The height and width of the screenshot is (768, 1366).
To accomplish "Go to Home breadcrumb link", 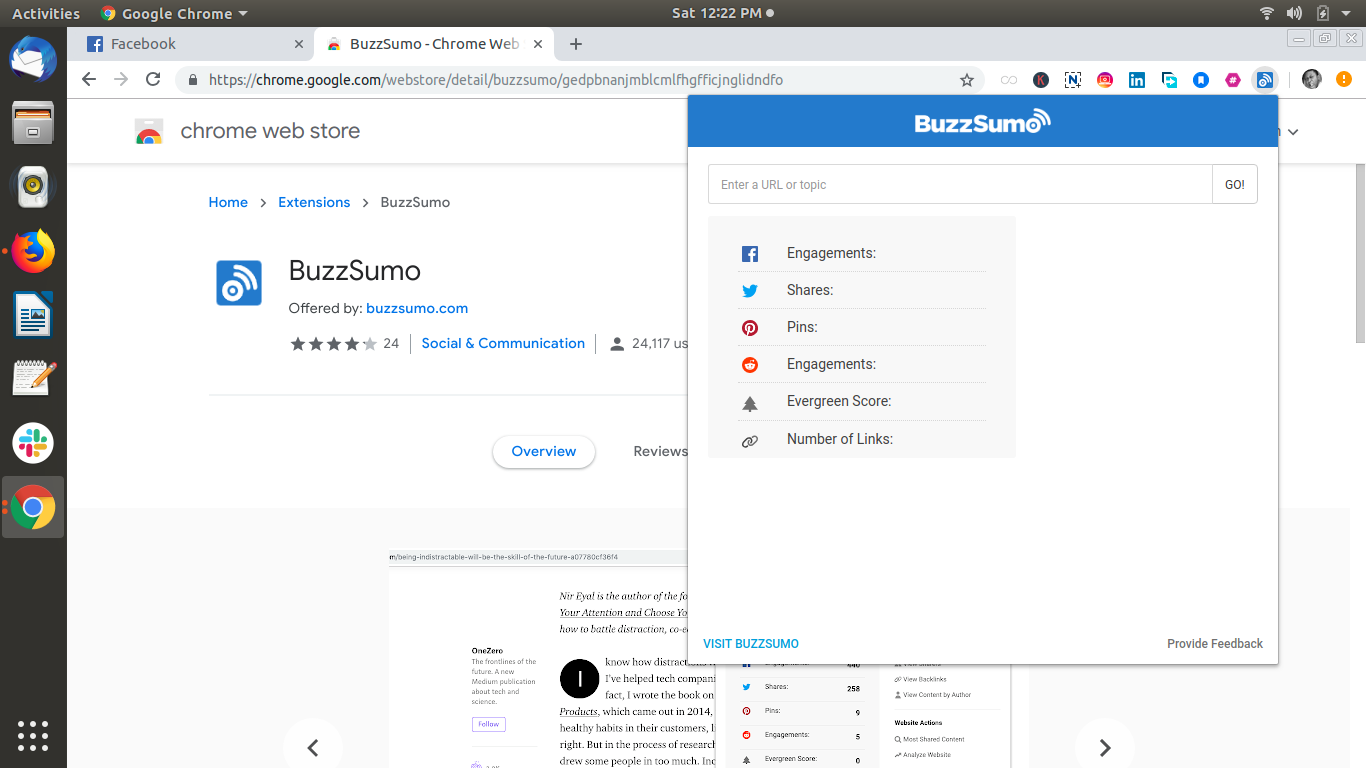I will pyautogui.click(x=228, y=202).
